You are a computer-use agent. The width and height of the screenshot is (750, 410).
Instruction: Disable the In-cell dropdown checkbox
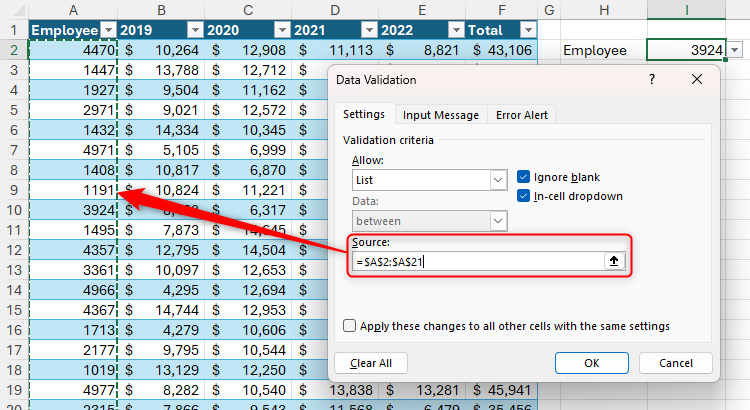pyautogui.click(x=524, y=196)
